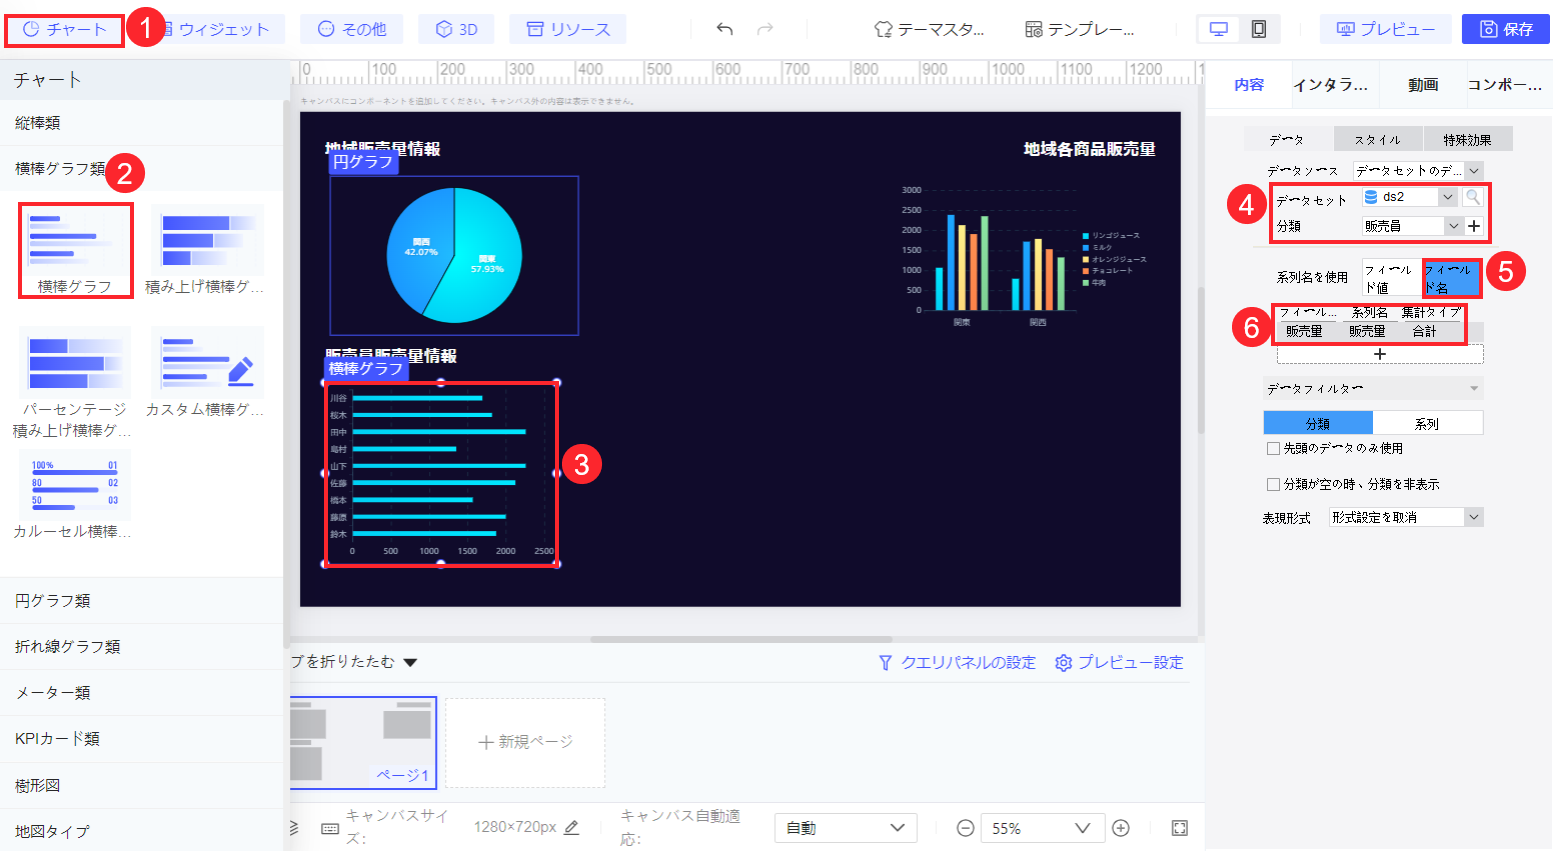This screenshot has height=851, width=1553.
Task: Choose the パーセンテージ積み上げ横棒グラフ icon
Action: 75,361
